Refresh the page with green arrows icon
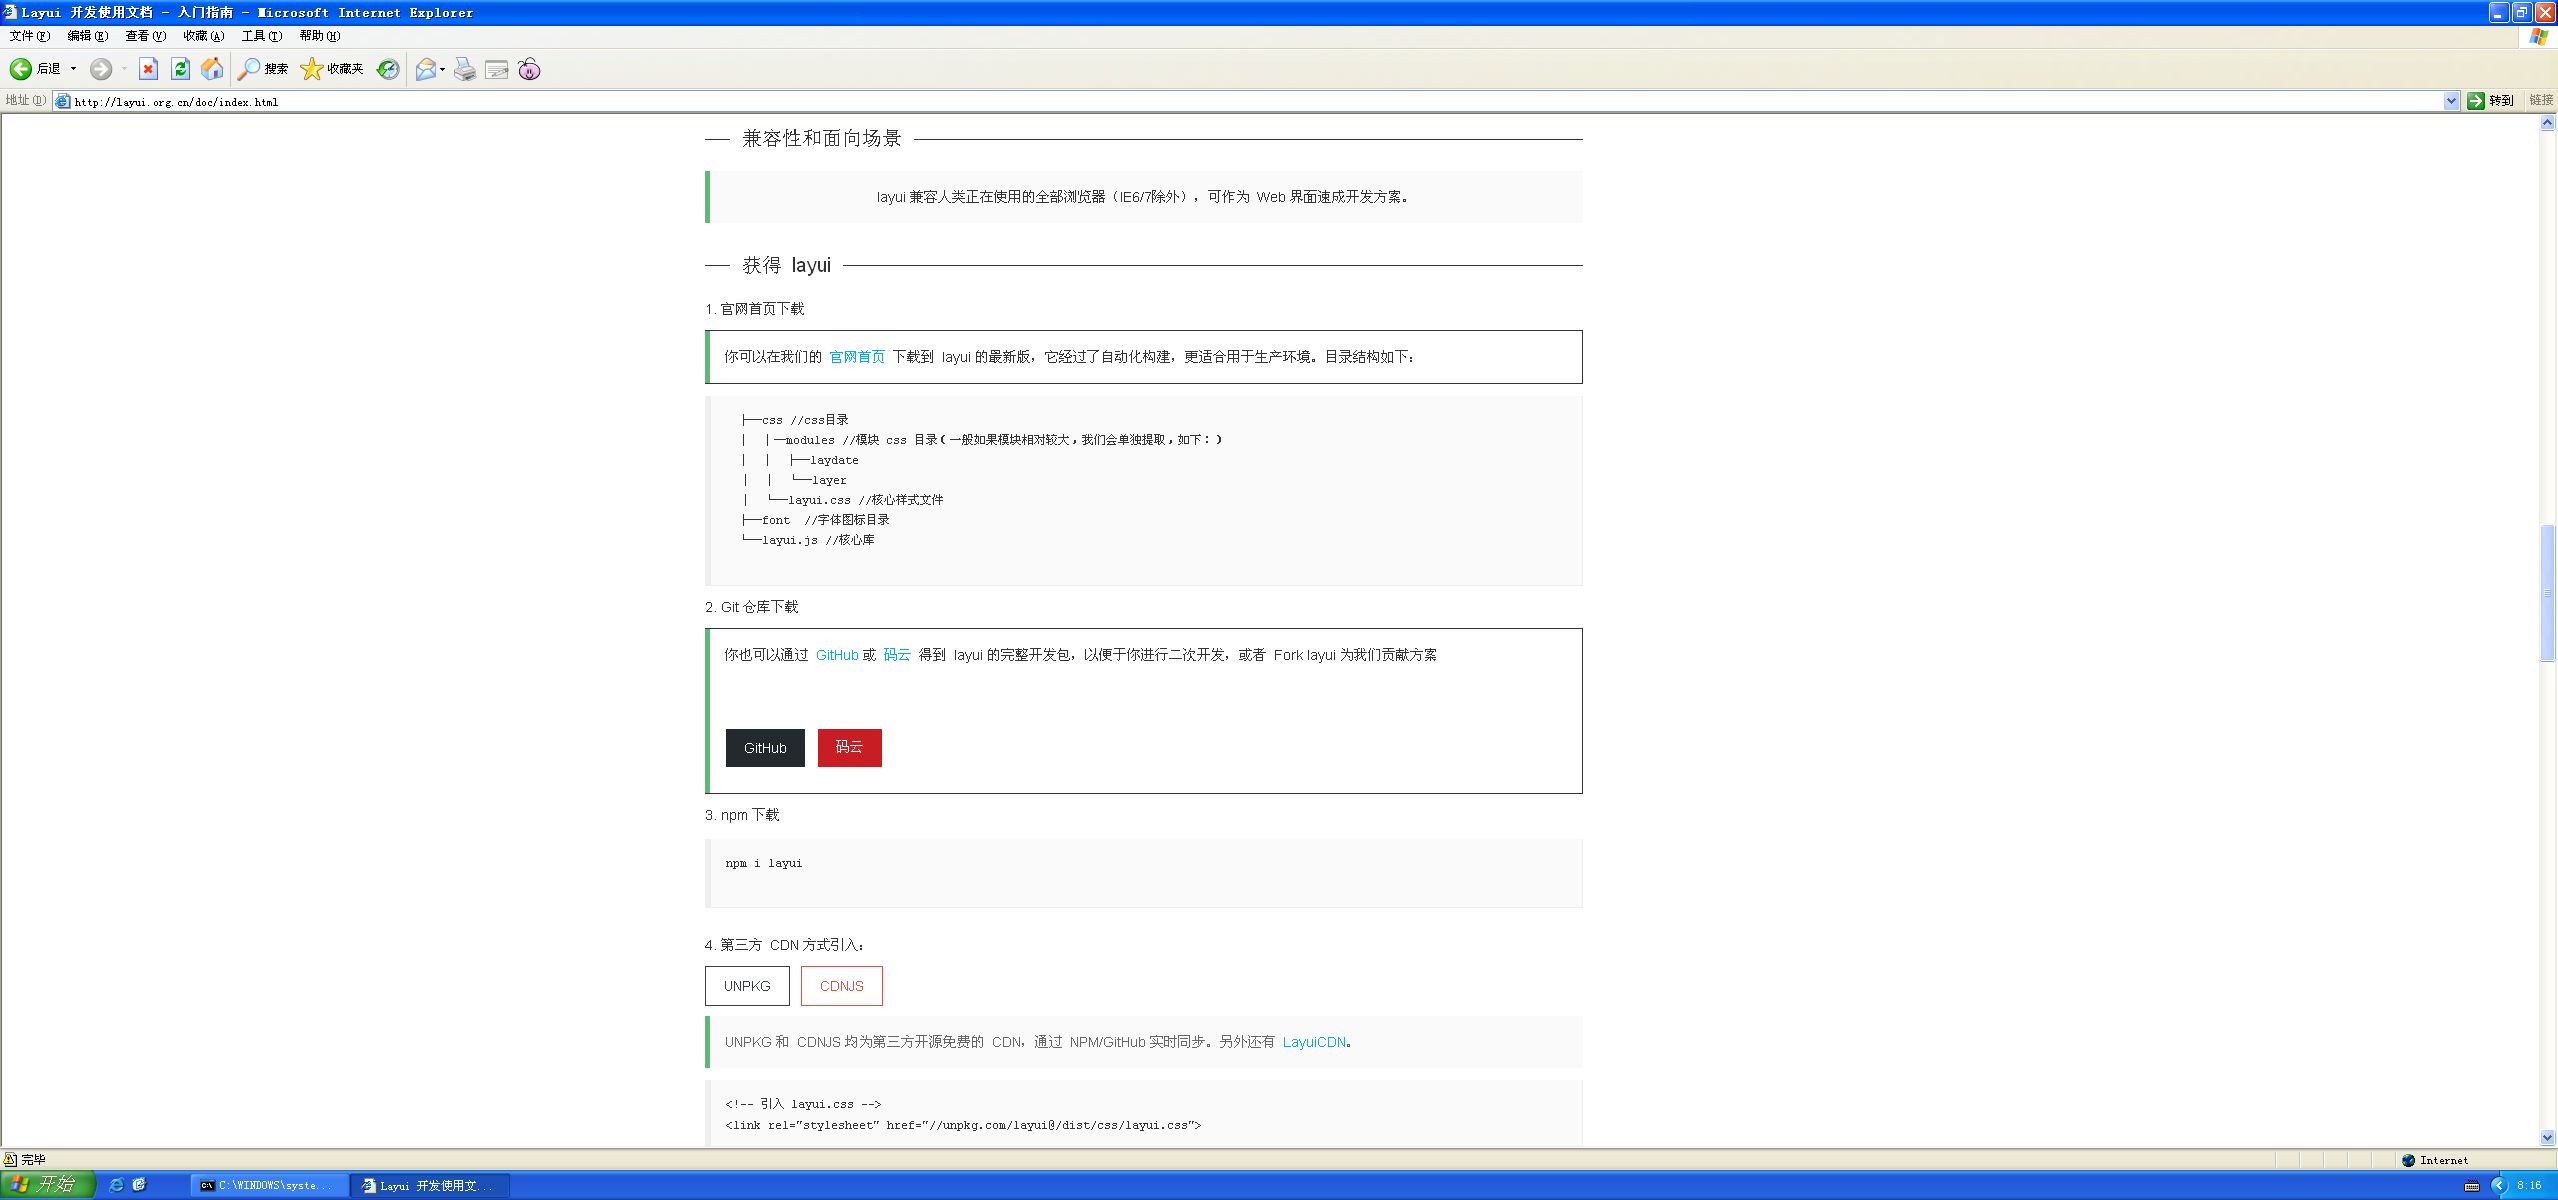Image resolution: width=2558 pixels, height=1200 pixels. click(180, 69)
